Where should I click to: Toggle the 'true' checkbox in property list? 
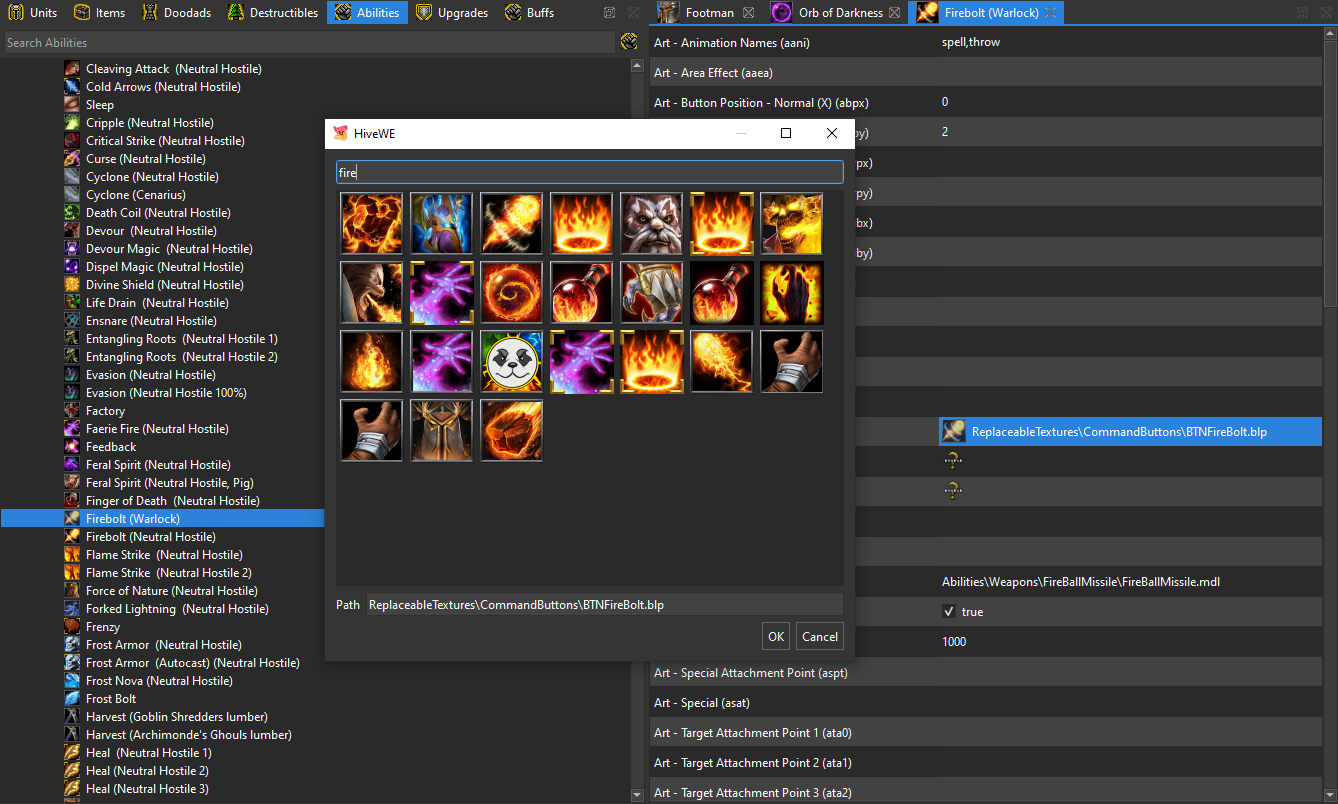tap(949, 612)
